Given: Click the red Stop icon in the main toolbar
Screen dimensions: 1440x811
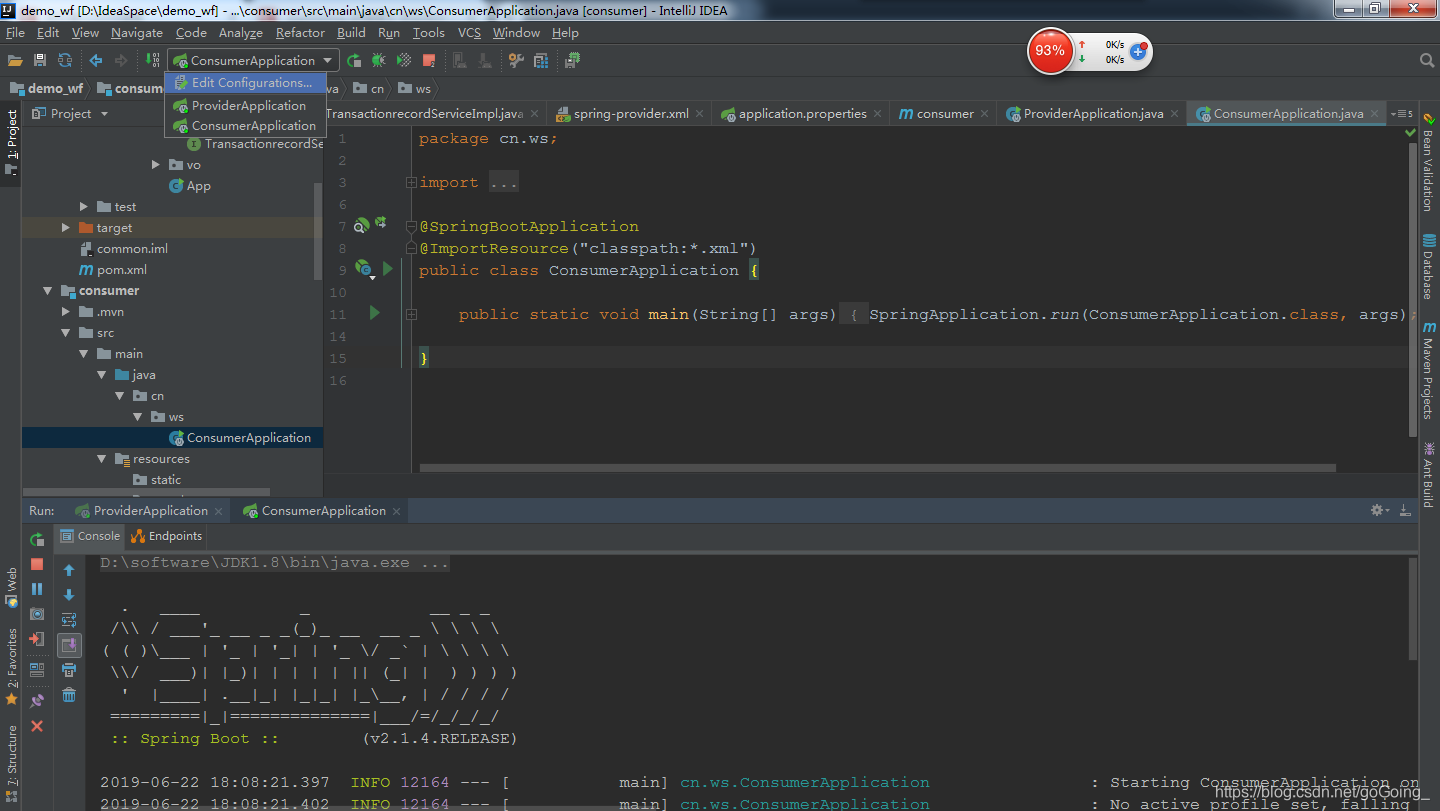Looking at the screenshot, I should pyautogui.click(x=429, y=61).
